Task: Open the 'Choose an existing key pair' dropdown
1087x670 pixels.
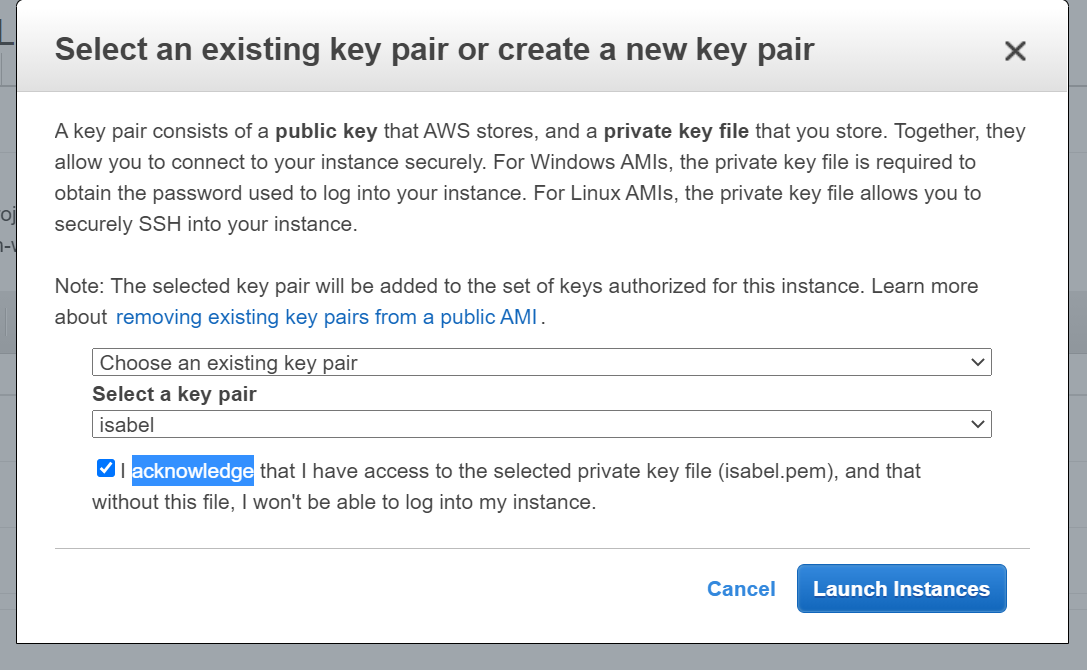Action: point(540,361)
